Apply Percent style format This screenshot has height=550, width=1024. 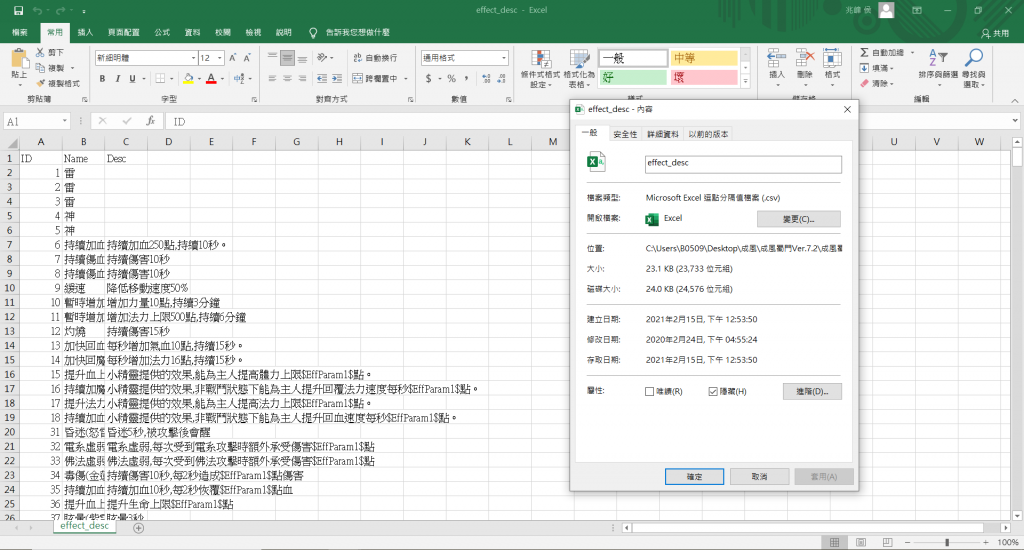coord(451,78)
